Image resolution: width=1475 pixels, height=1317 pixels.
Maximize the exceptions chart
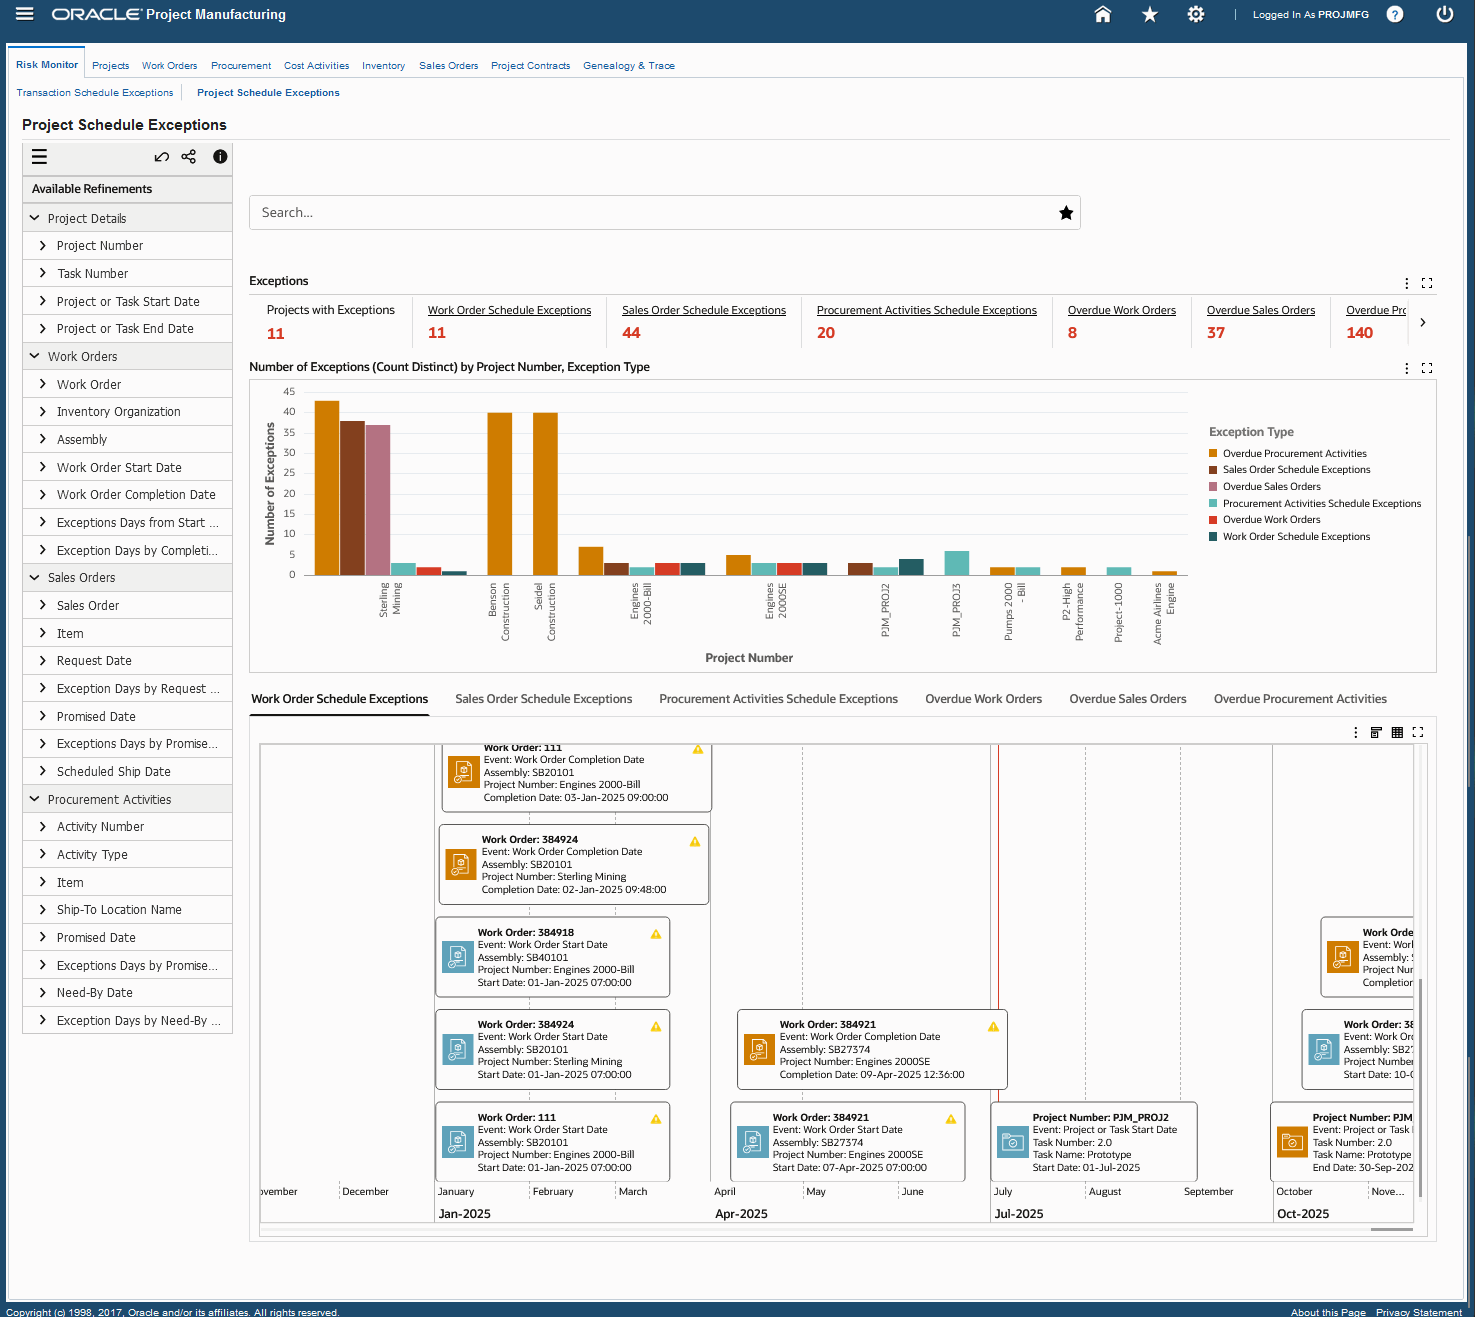tap(1427, 368)
